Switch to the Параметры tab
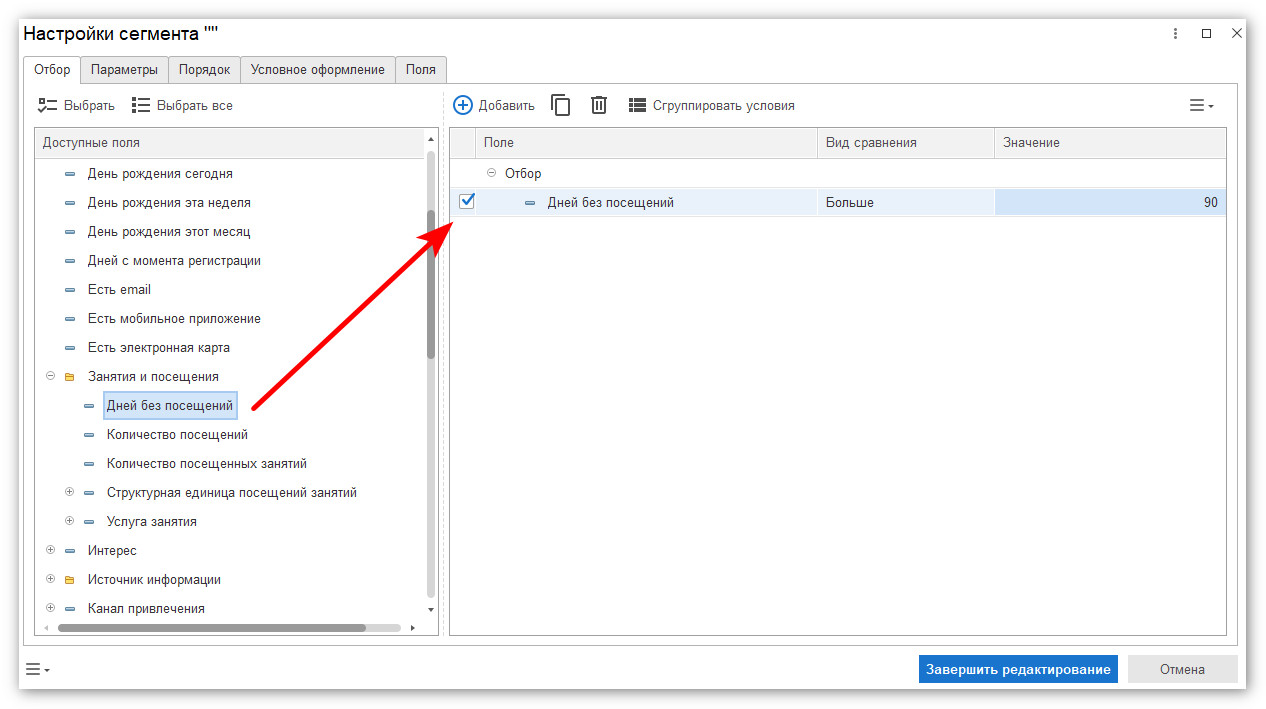Image resolution: width=1266 pixels, height=709 pixels. pyautogui.click(x=124, y=70)
